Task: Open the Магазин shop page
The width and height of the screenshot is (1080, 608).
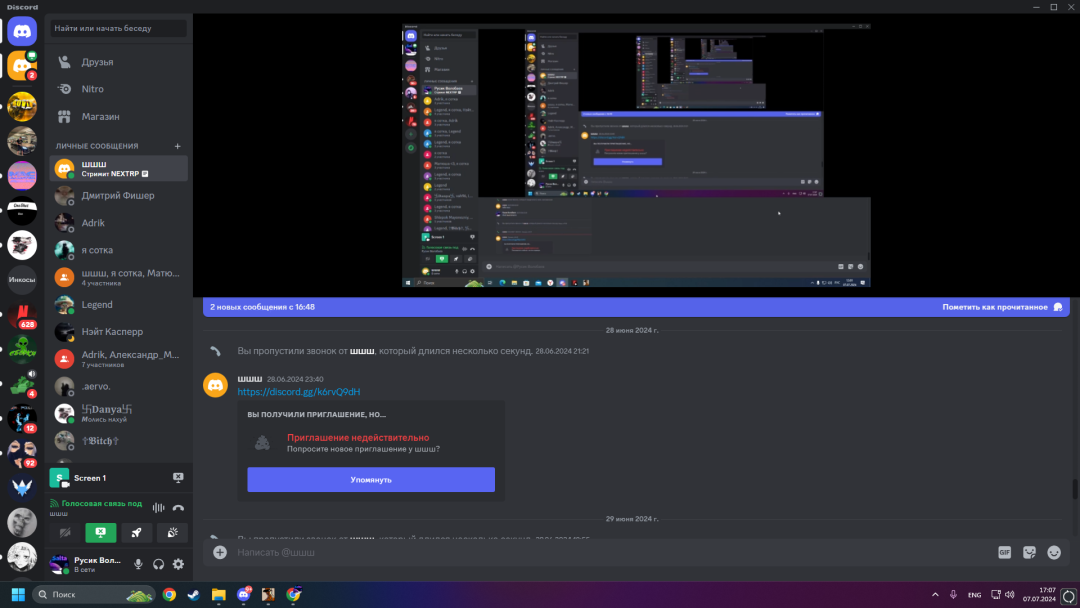Action: point(118,116)
